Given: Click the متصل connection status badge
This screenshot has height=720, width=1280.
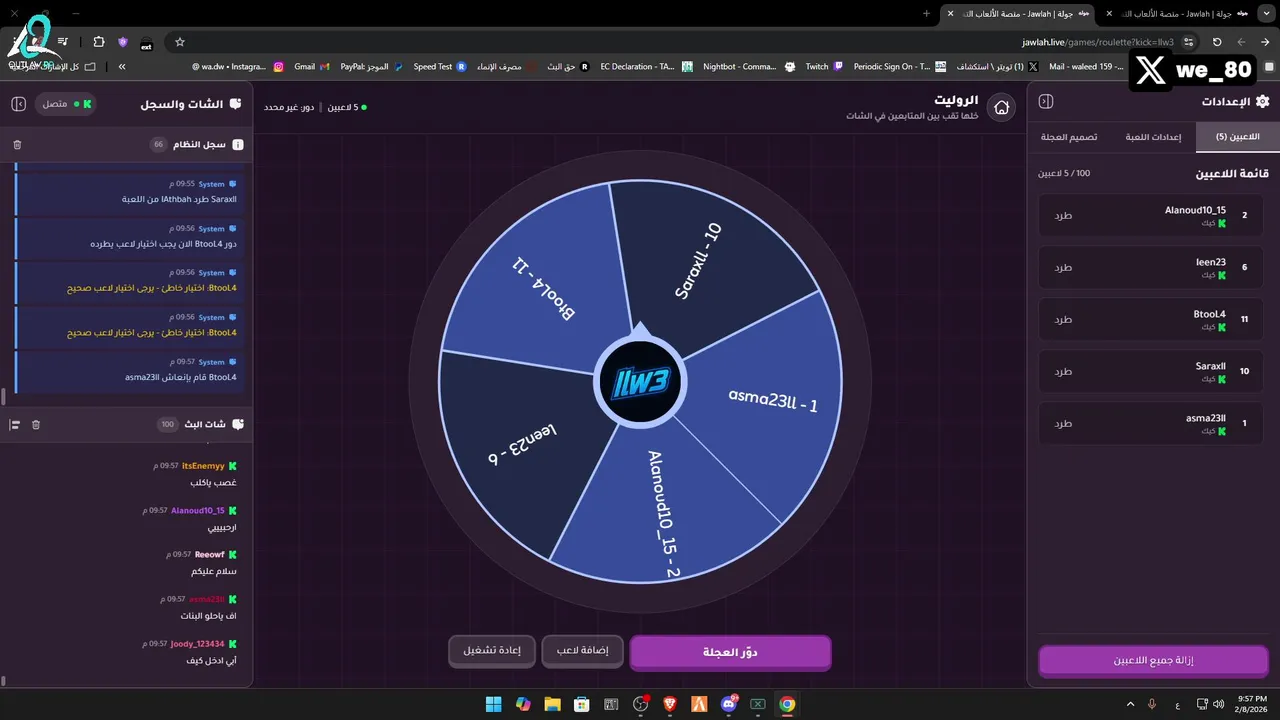Looking at the screenshot, I should point(66,104).
